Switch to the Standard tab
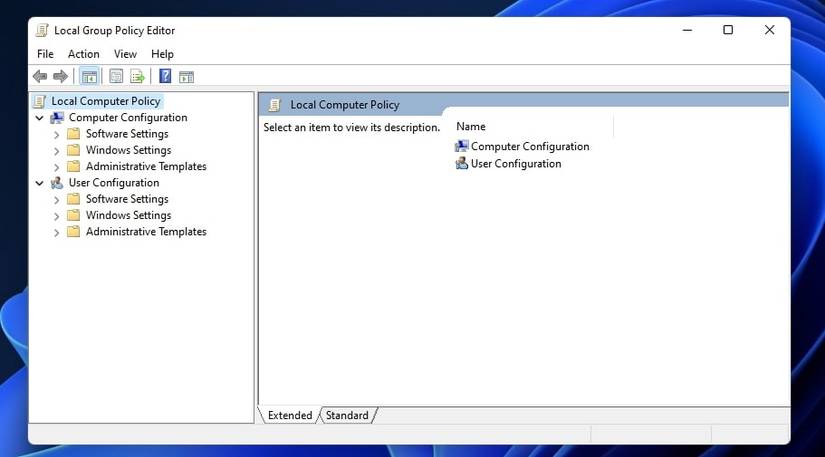The height and width of the screenshot is (457, 825). point(347,415)
